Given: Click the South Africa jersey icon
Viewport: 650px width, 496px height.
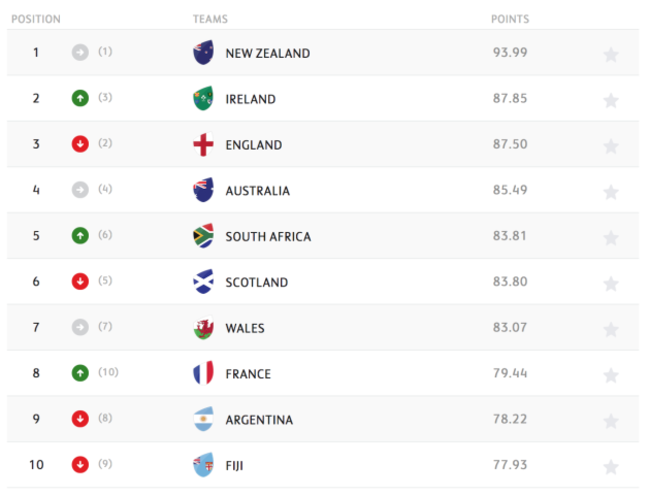Looking at the screenshot, I should (203, 236).
